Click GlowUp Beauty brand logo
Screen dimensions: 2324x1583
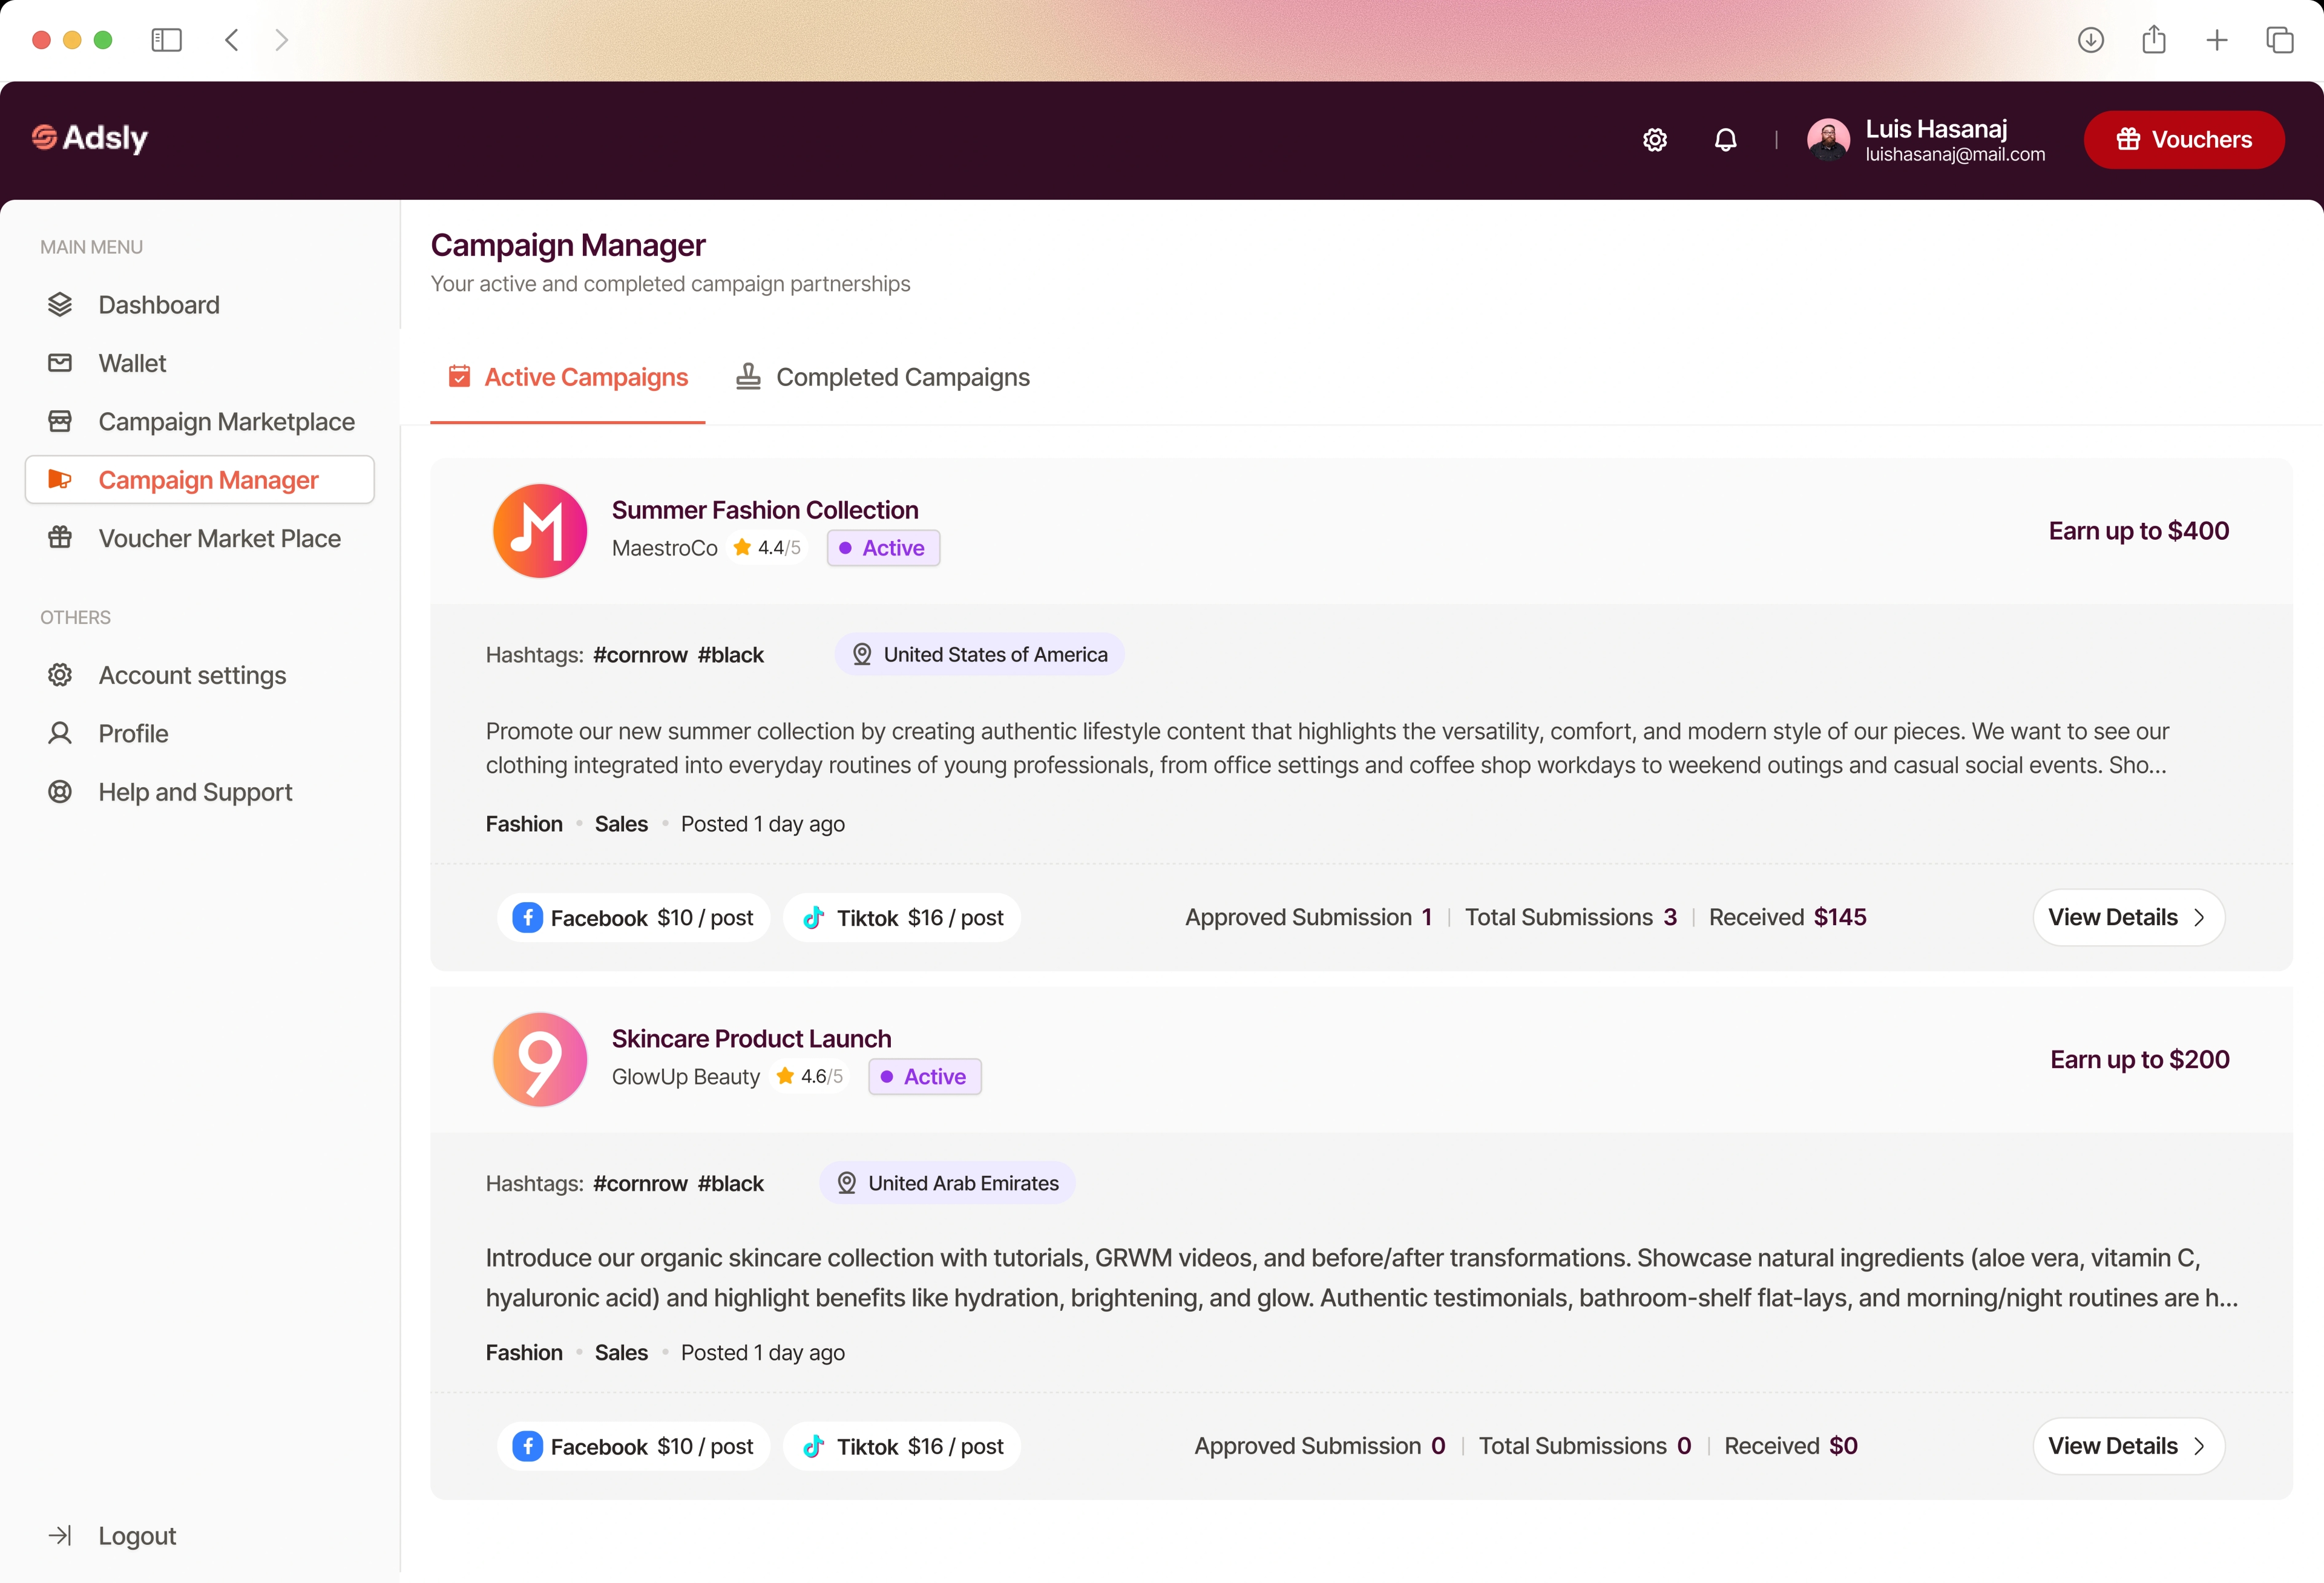[x=540, y=1059]
